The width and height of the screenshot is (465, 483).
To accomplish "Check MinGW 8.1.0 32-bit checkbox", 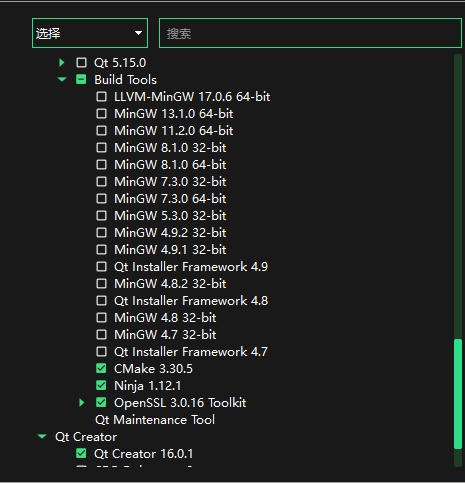I will pyautogui.click(x=101, y=147).
